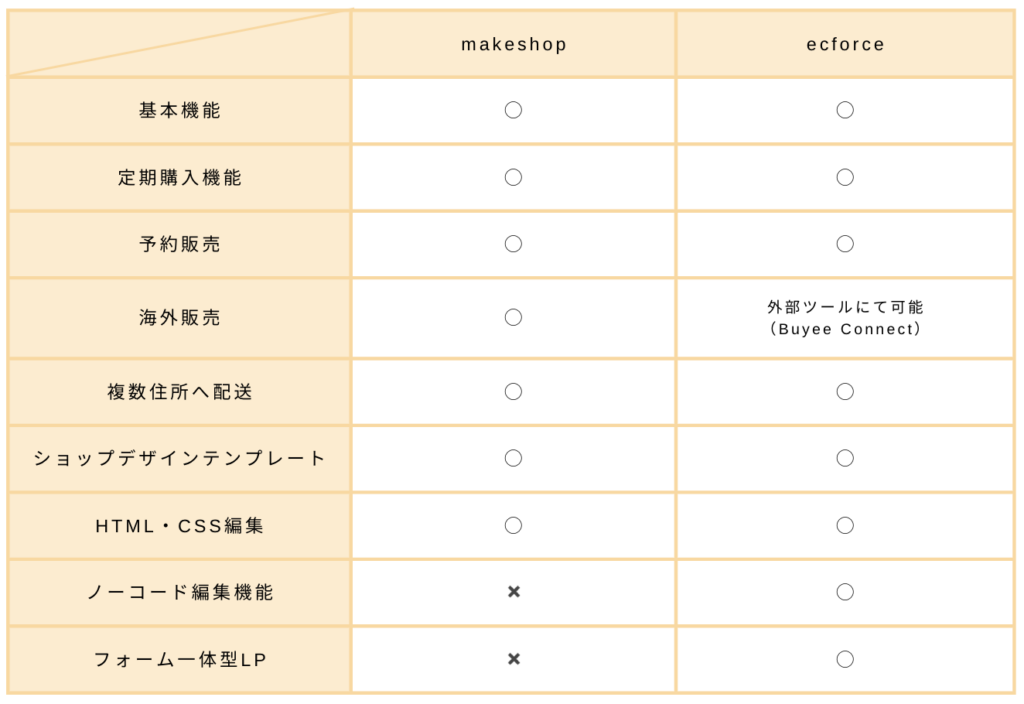The height and width of the screenshot is (704, 1024).
Task: Click the diagonal-line corner header cell
Action: (180, 44)
